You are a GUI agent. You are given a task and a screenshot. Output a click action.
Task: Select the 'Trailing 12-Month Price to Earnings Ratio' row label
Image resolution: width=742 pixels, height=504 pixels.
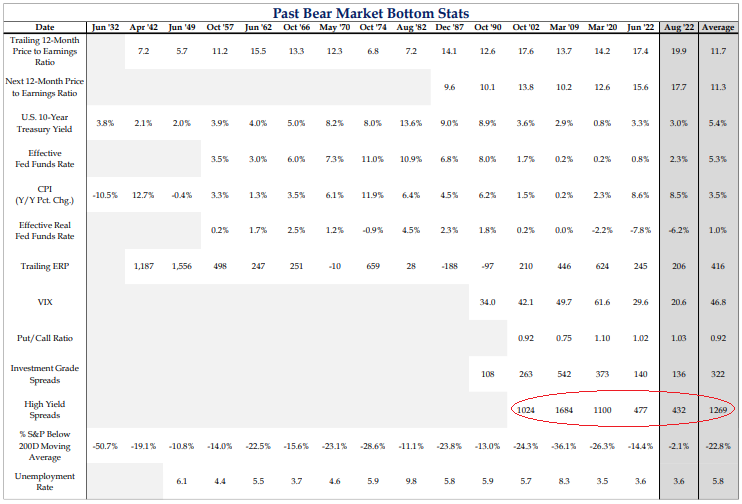[45, 49]
